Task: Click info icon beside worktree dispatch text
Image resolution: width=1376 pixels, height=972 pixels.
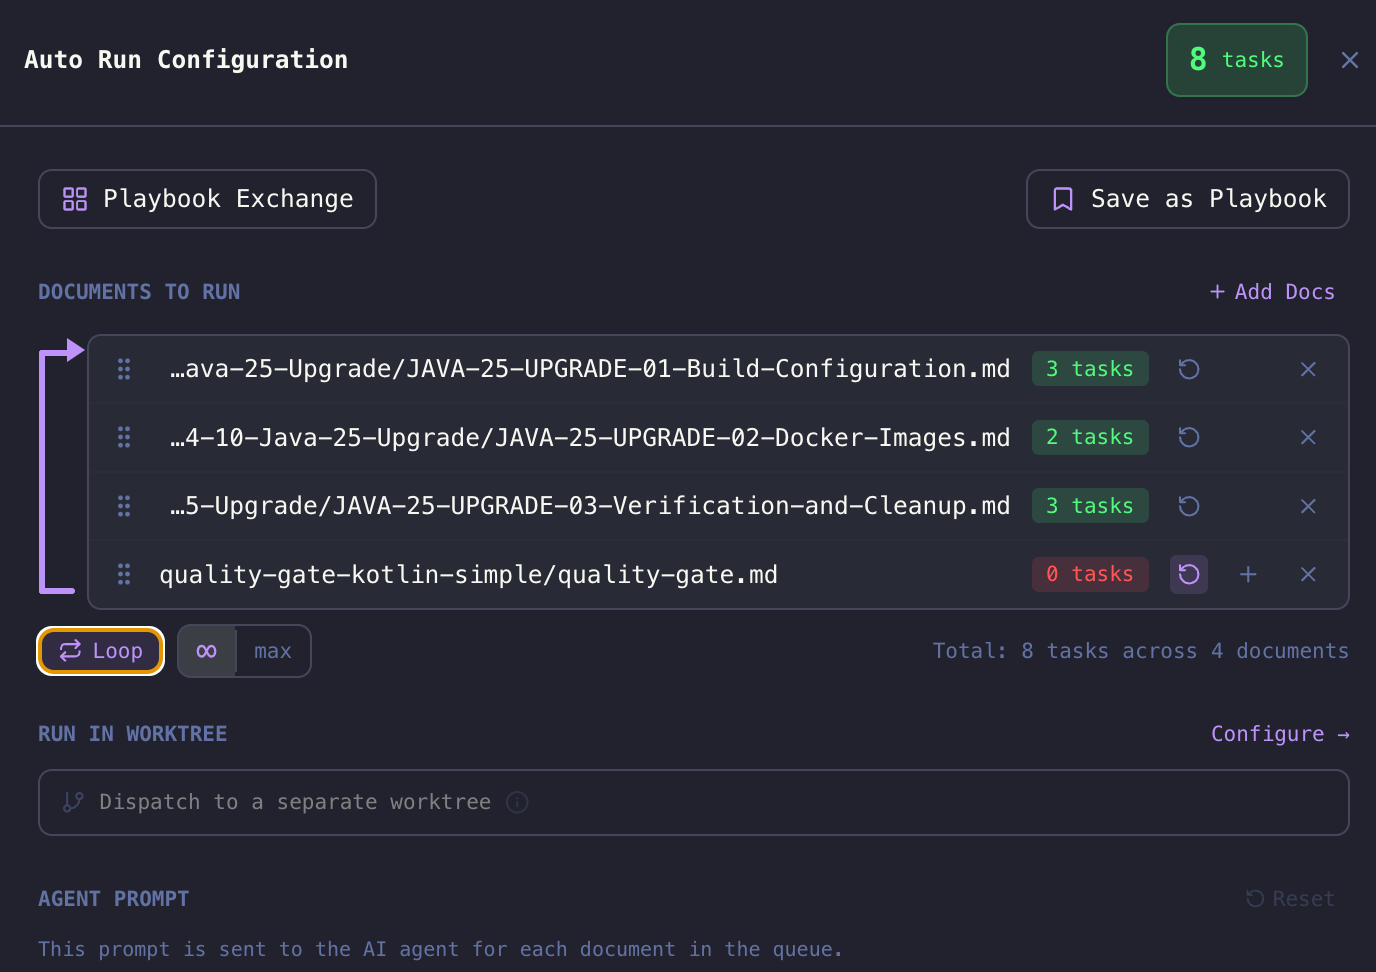Action: click(x=517, y=802)
